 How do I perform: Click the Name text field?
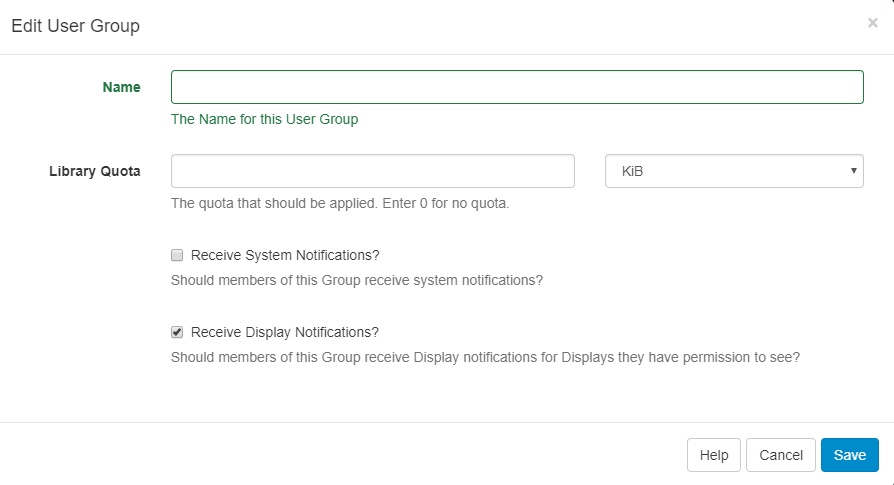click(x=517, y=87)
